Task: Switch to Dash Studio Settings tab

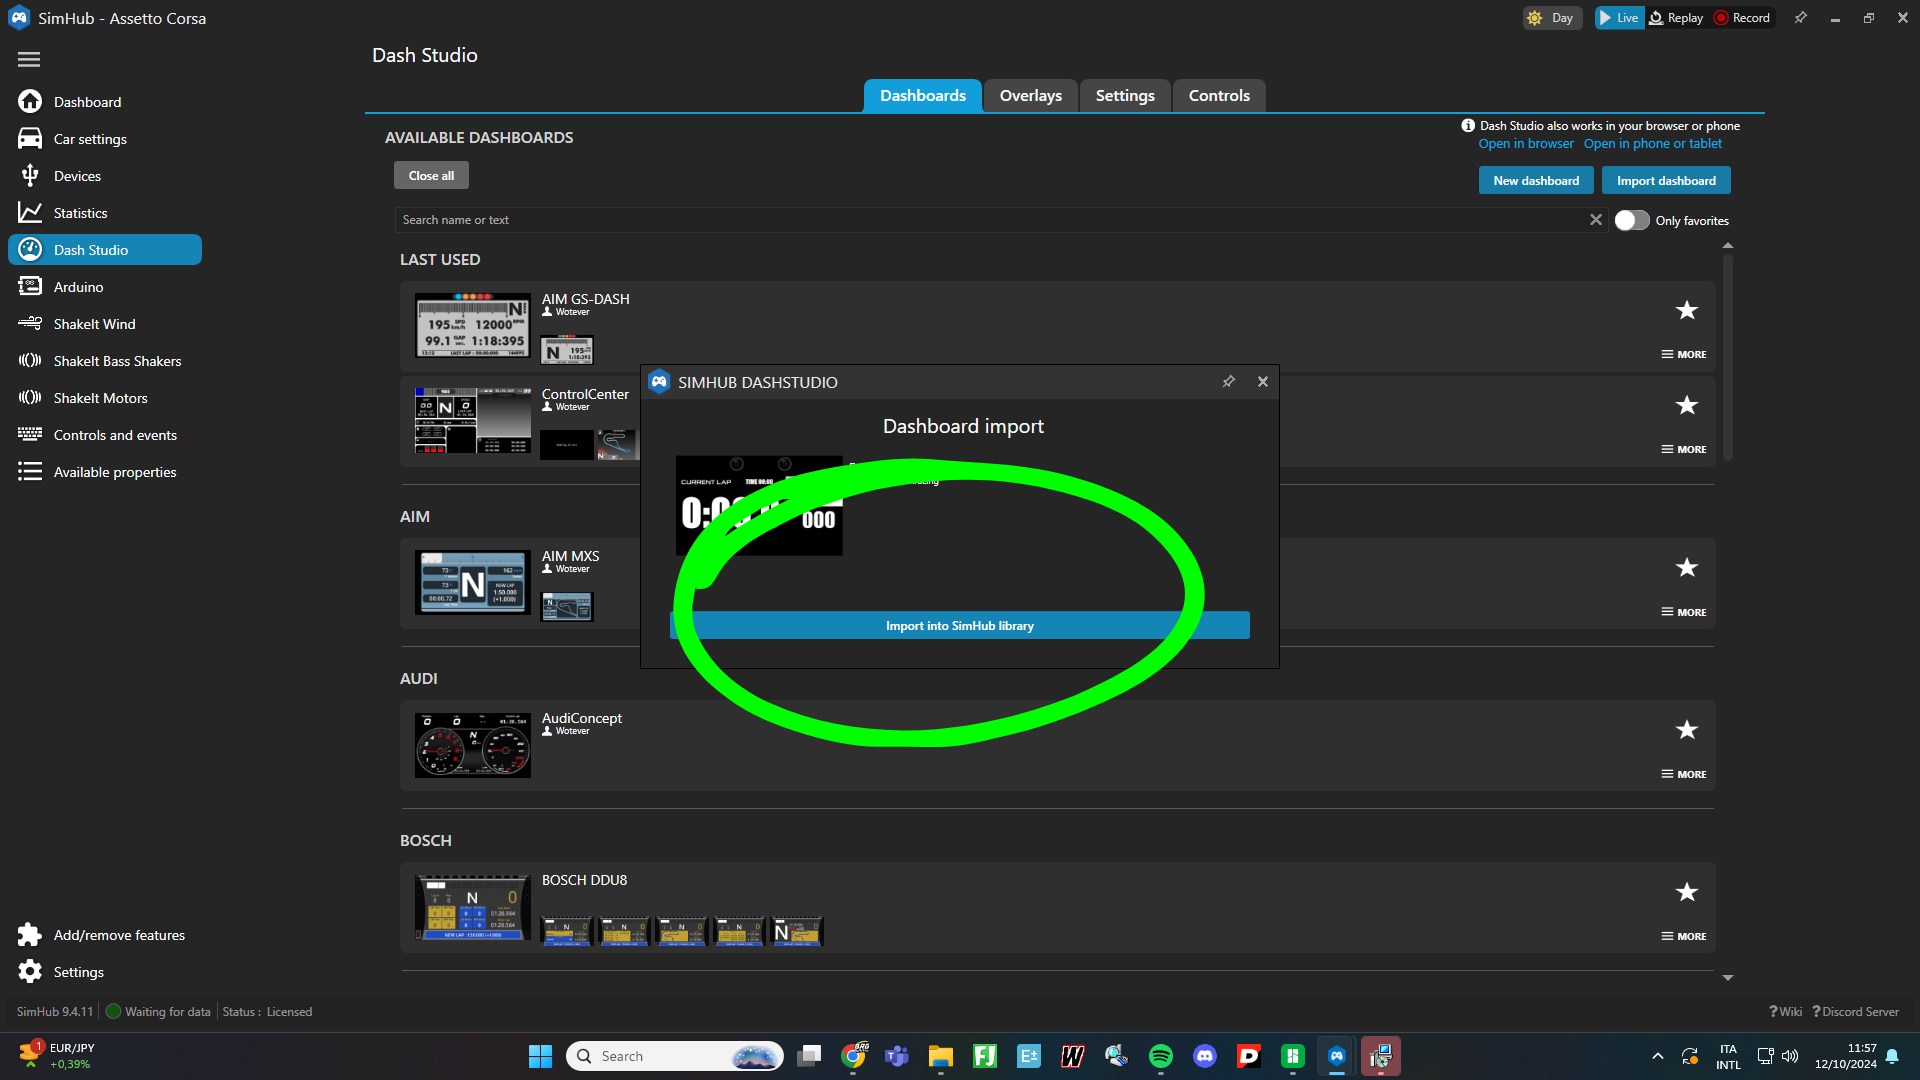Action: [x=1125, y=95]
